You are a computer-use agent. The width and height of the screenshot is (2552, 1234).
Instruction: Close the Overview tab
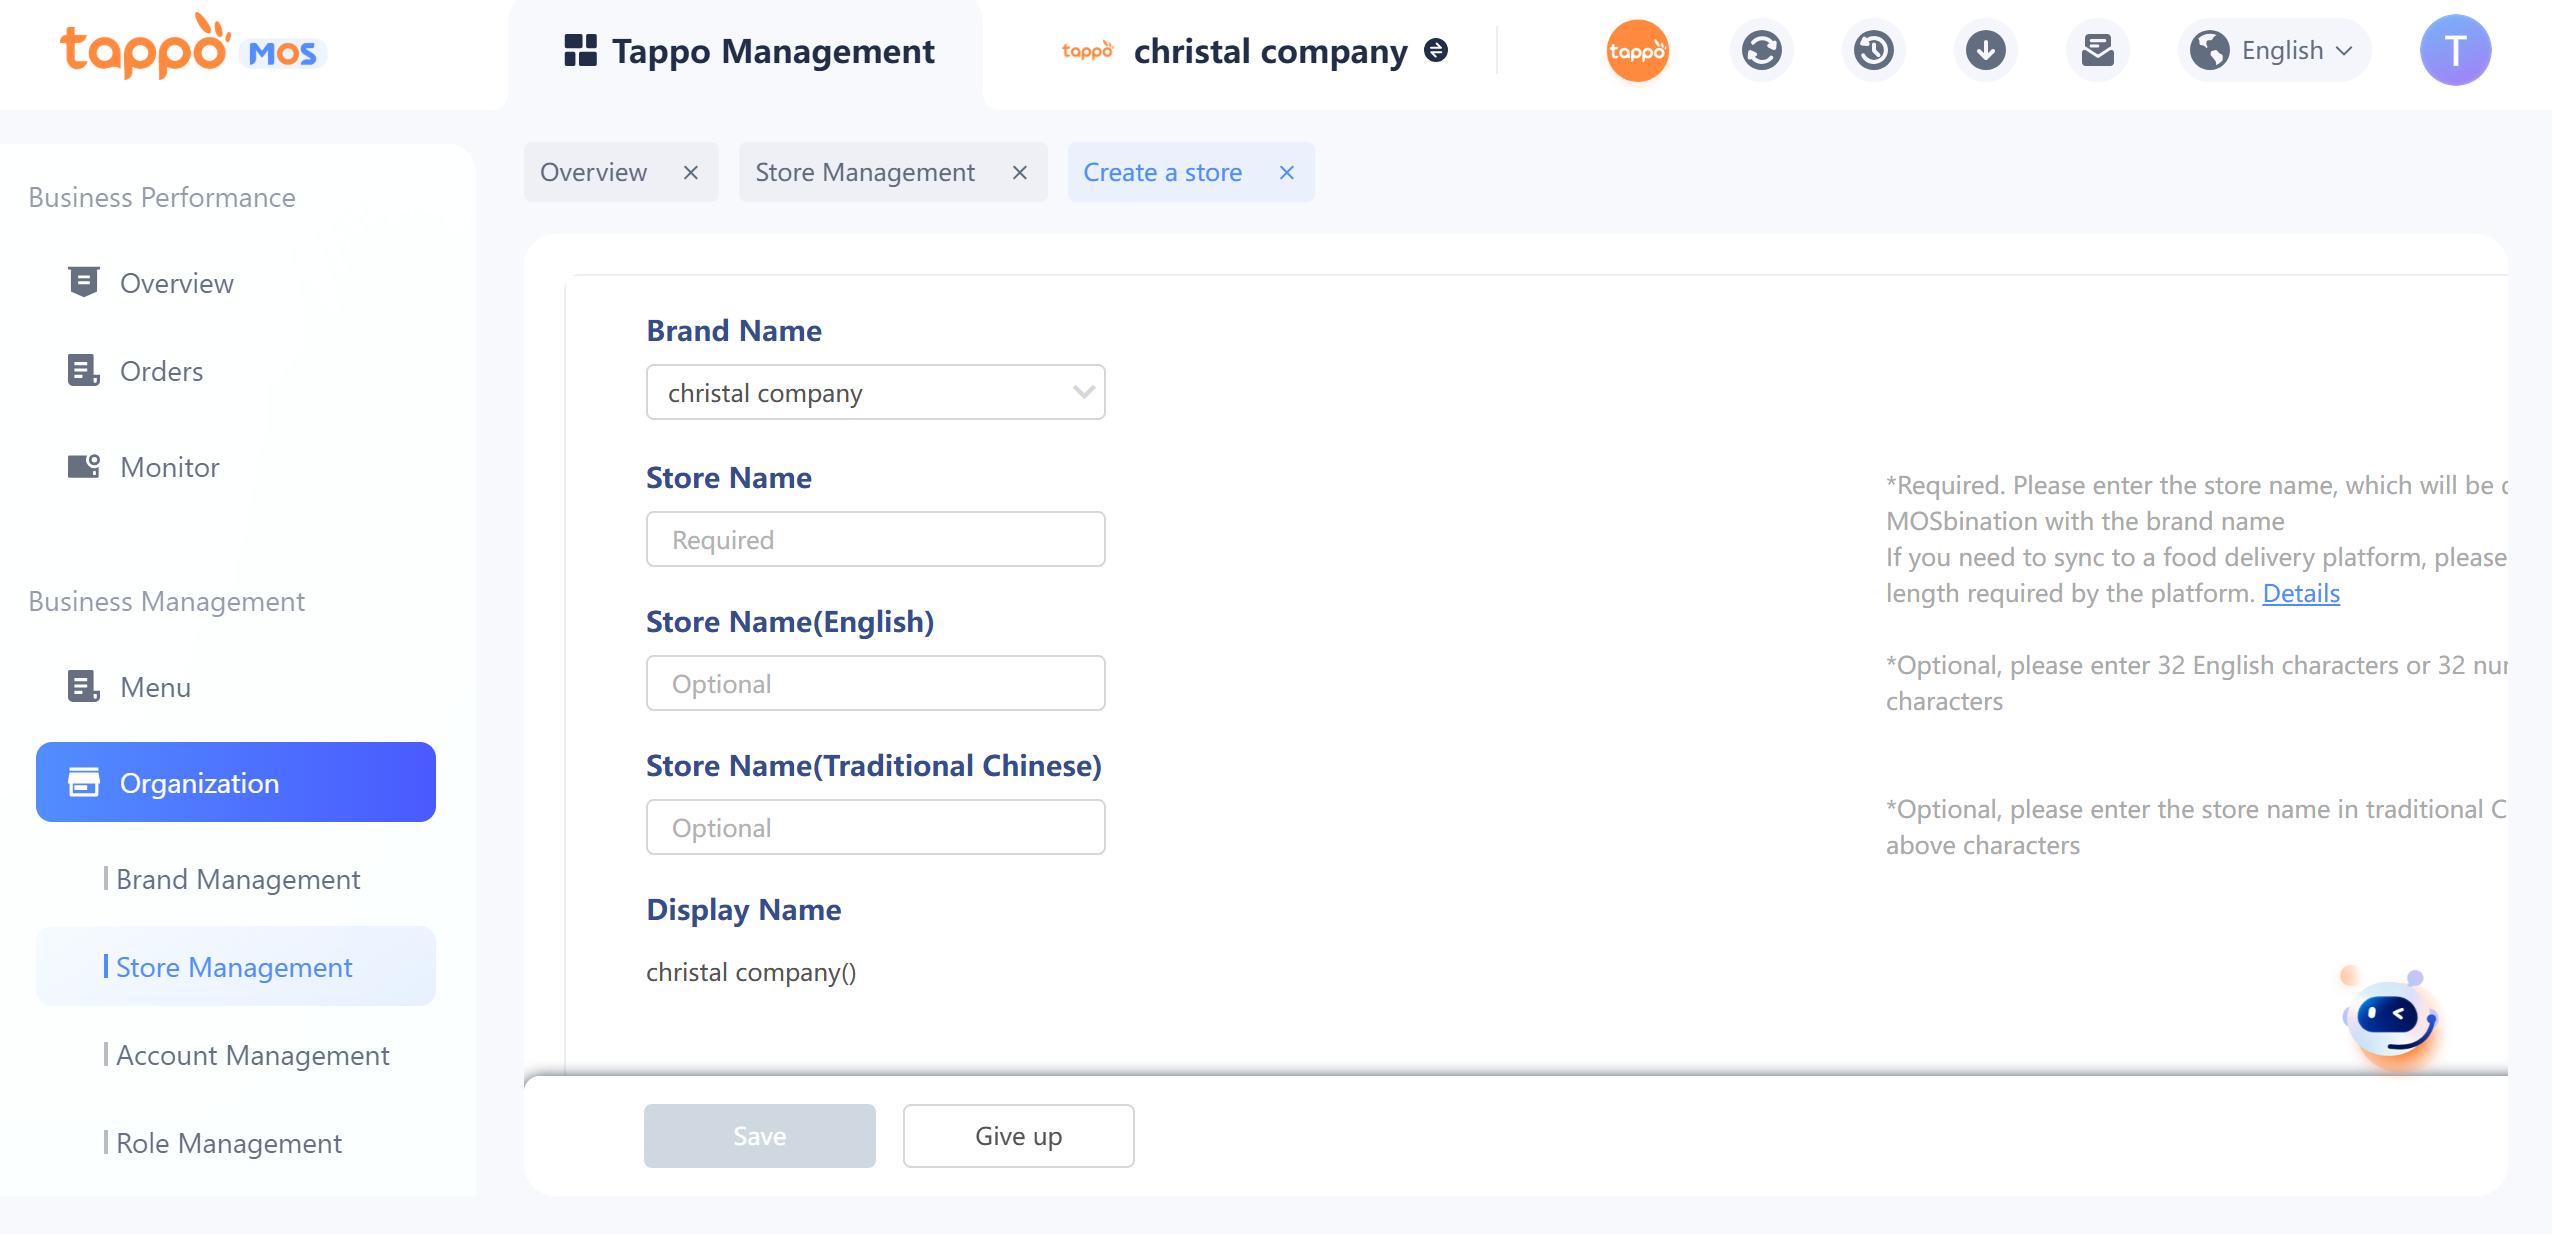coord(691,172)
